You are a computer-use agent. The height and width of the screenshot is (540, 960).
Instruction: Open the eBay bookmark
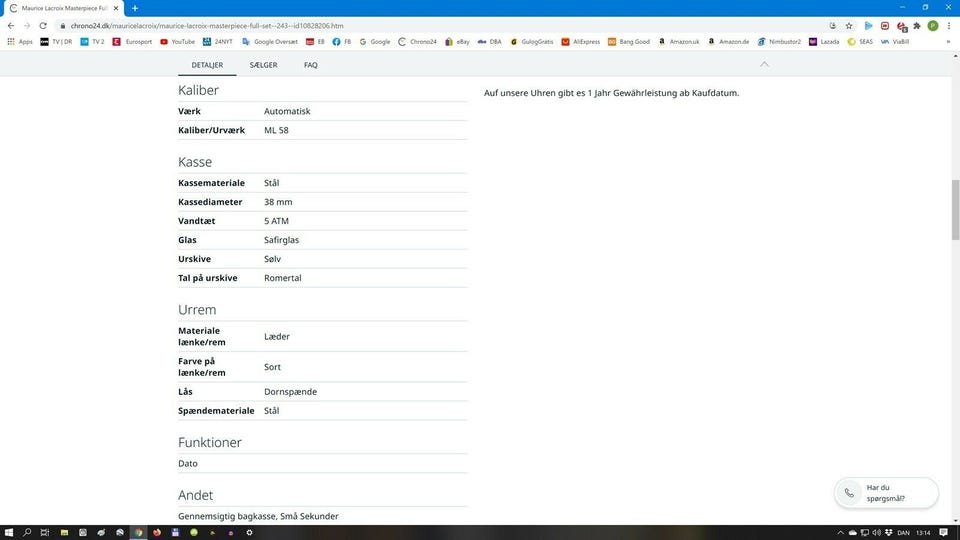pos(457,42)
